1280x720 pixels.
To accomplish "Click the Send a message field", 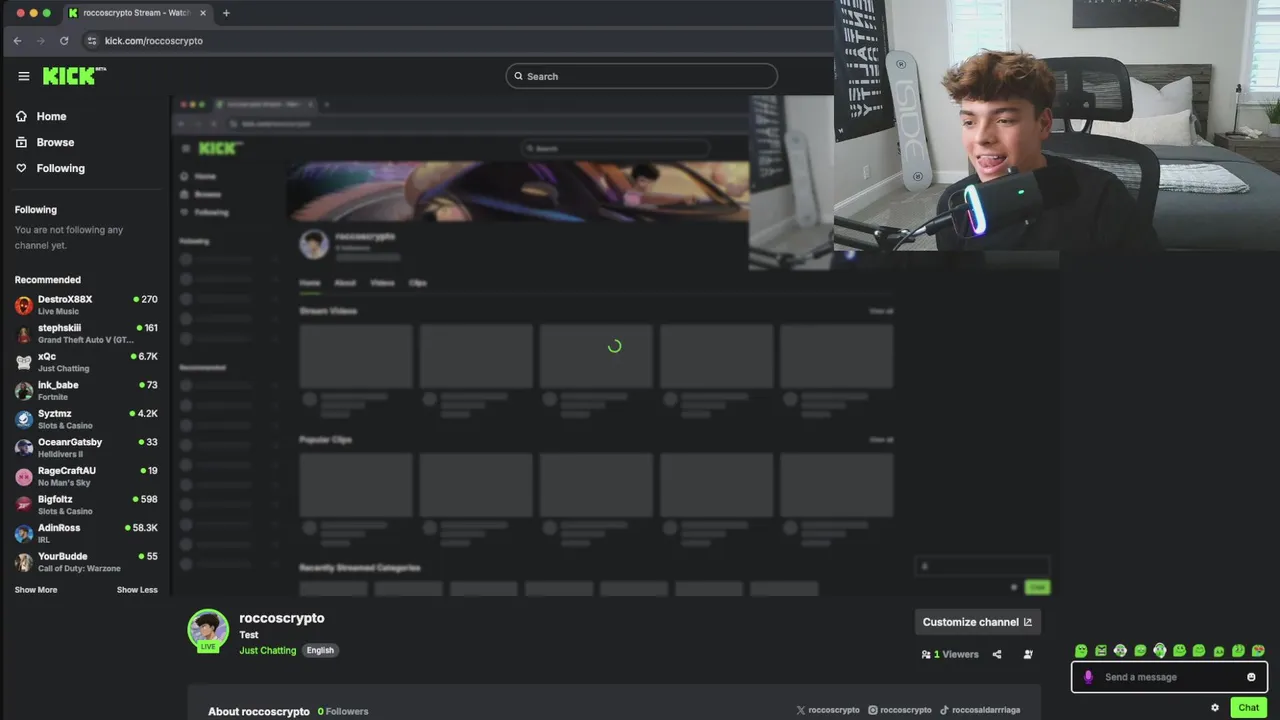I will (x=1169, y=677).
